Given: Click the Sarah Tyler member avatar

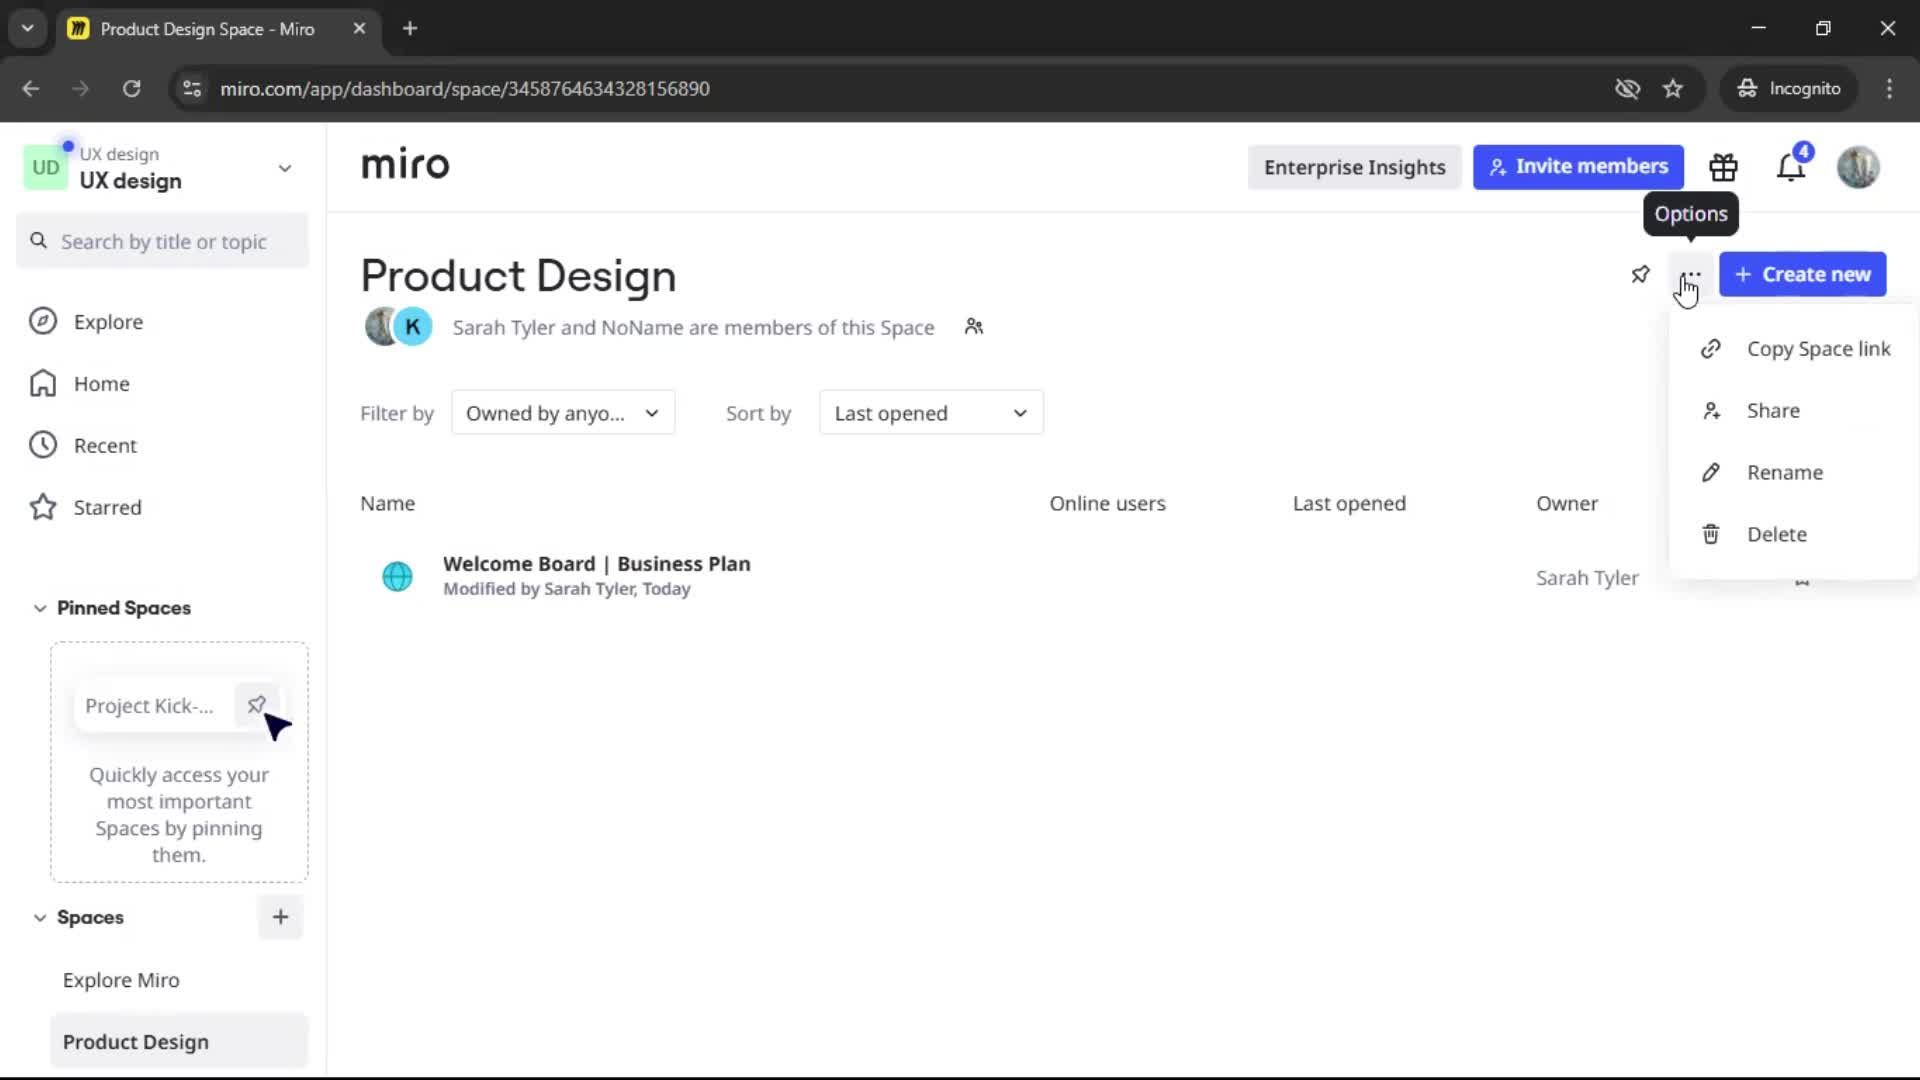Looking at the screenshot, I should click(382, 327).
